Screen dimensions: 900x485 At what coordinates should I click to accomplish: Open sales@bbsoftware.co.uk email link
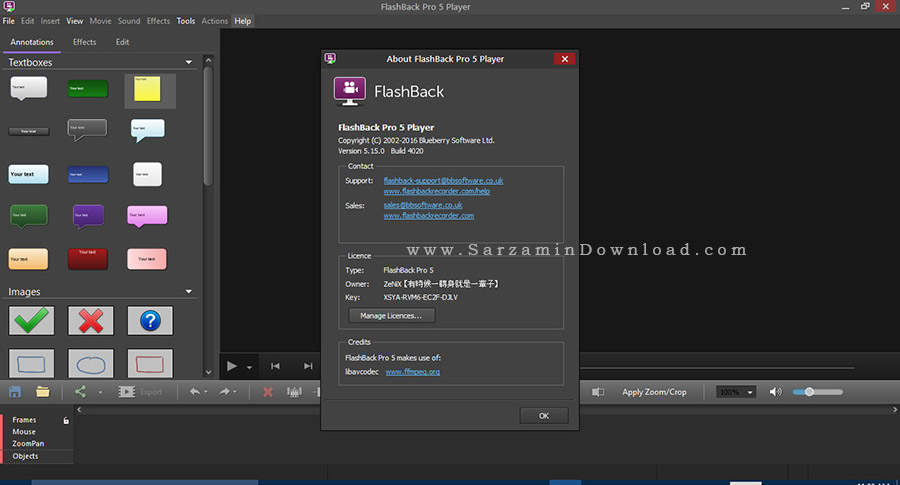[423, 205]
